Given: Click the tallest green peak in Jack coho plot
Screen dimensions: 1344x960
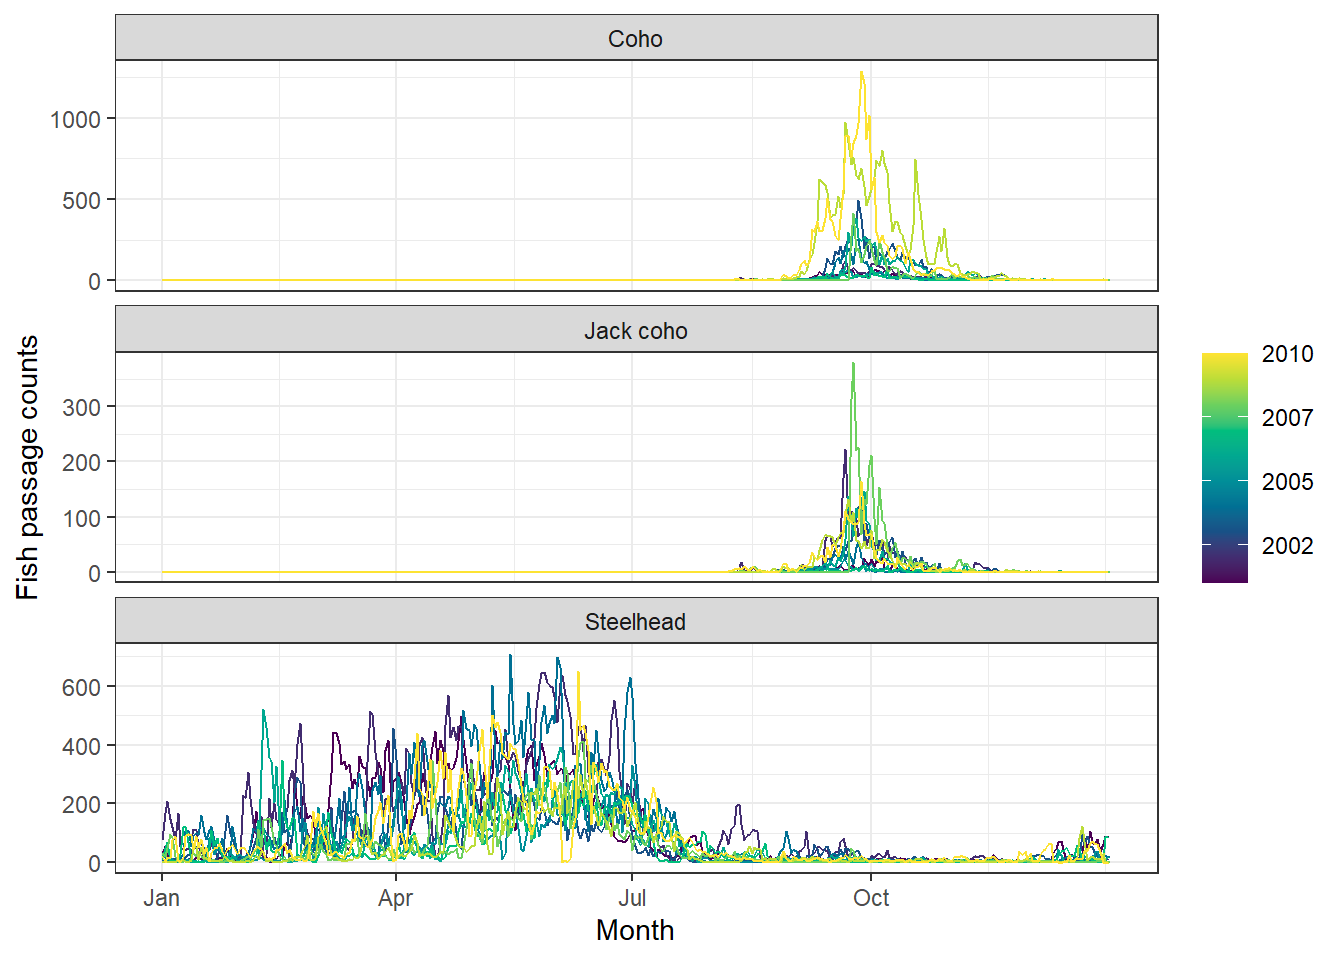Looking at the screenshot, I should 853,365.
